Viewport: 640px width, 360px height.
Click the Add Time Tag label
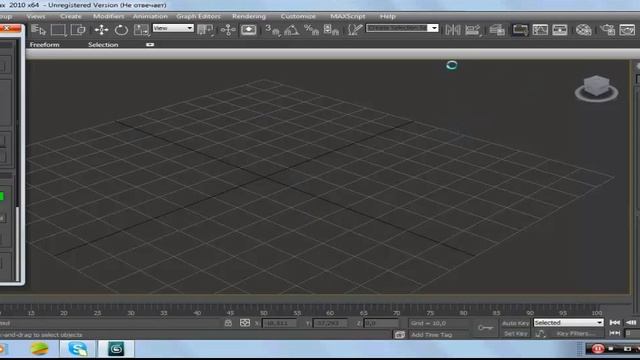431,335
